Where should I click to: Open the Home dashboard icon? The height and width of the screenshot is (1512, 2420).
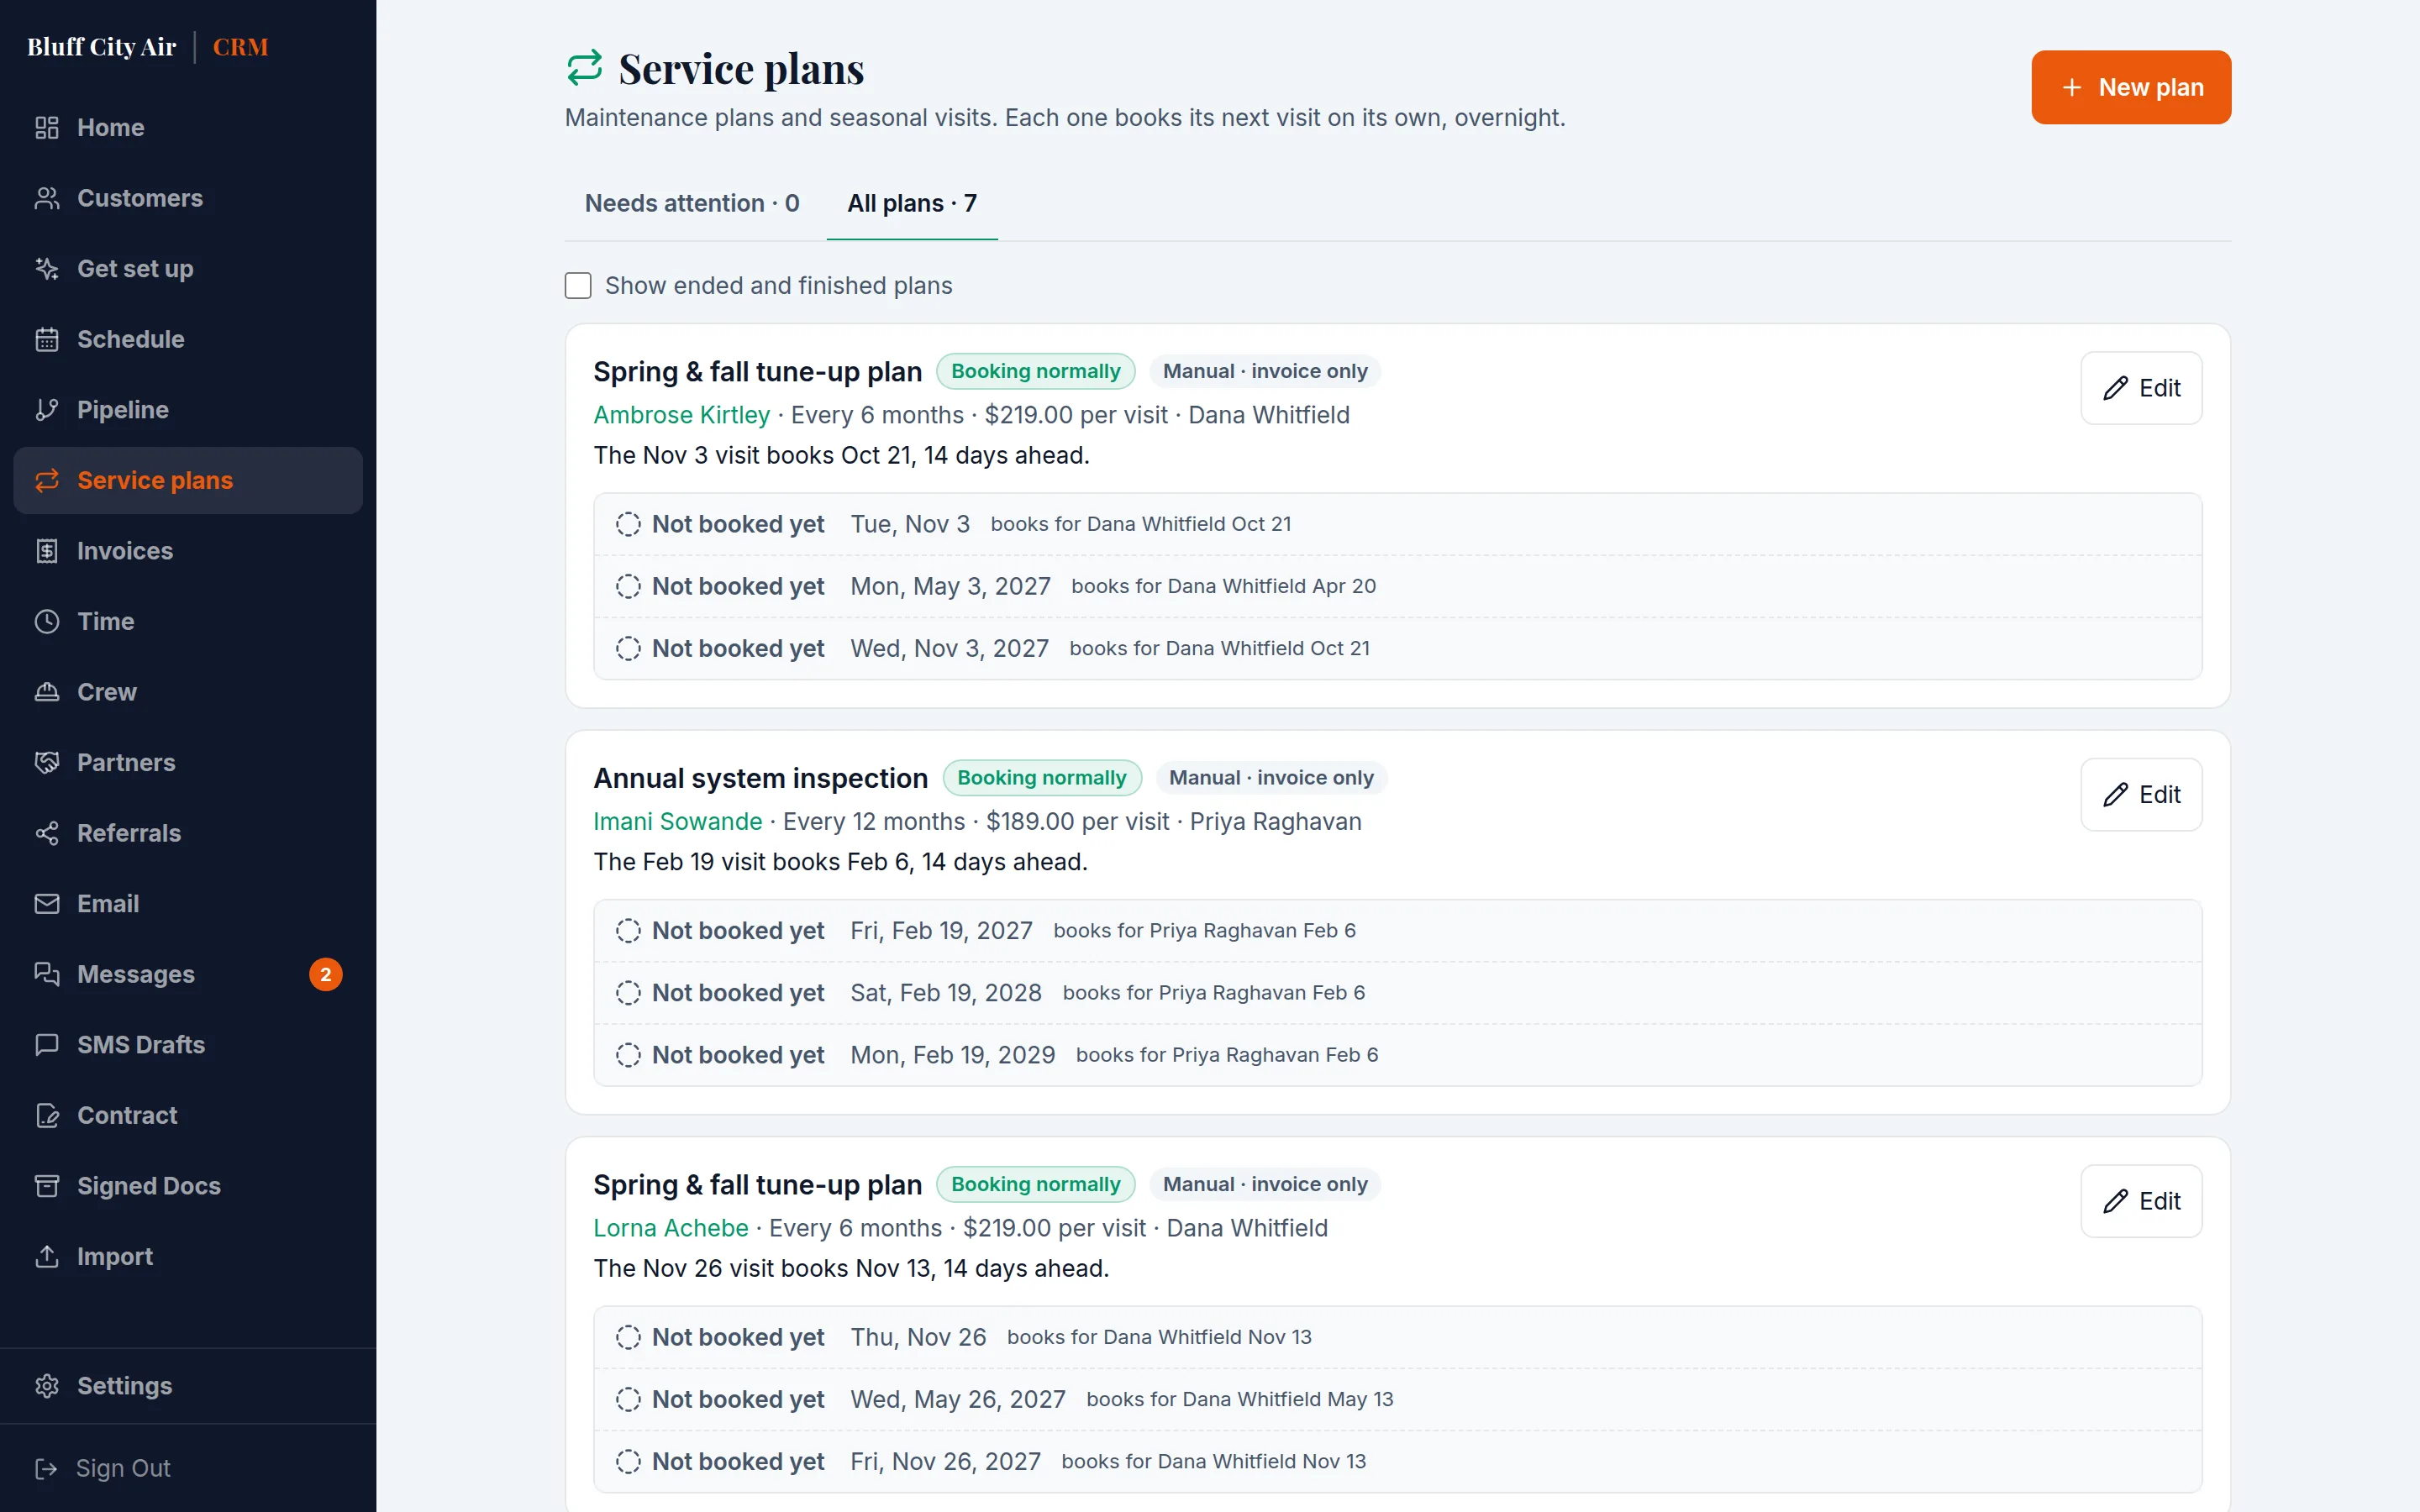(47, 128)
